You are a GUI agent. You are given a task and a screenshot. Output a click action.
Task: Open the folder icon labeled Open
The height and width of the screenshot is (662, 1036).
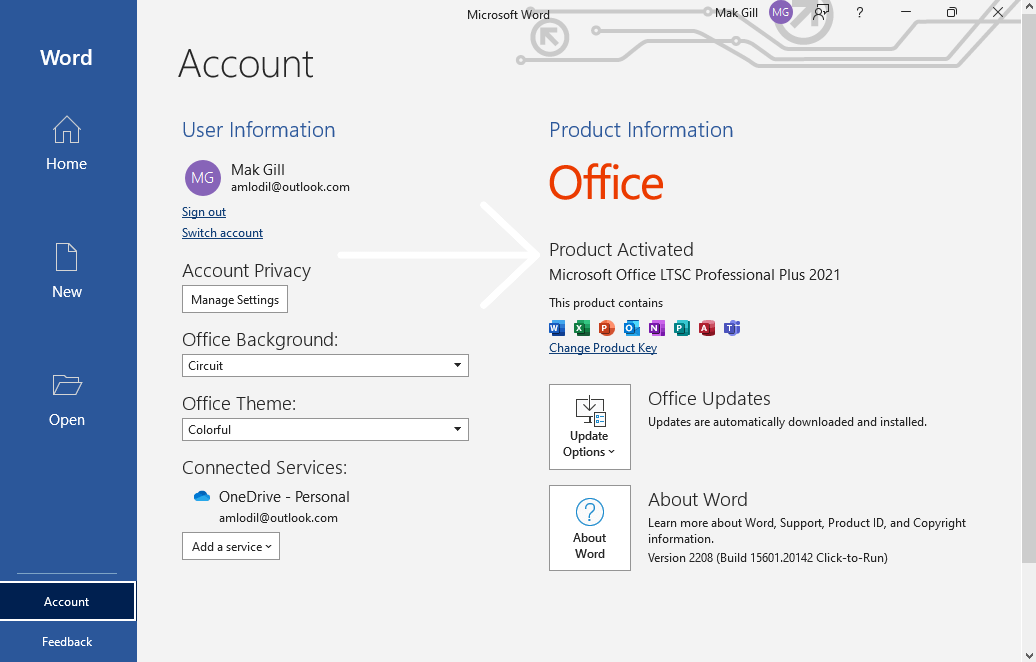pos(66,385)
